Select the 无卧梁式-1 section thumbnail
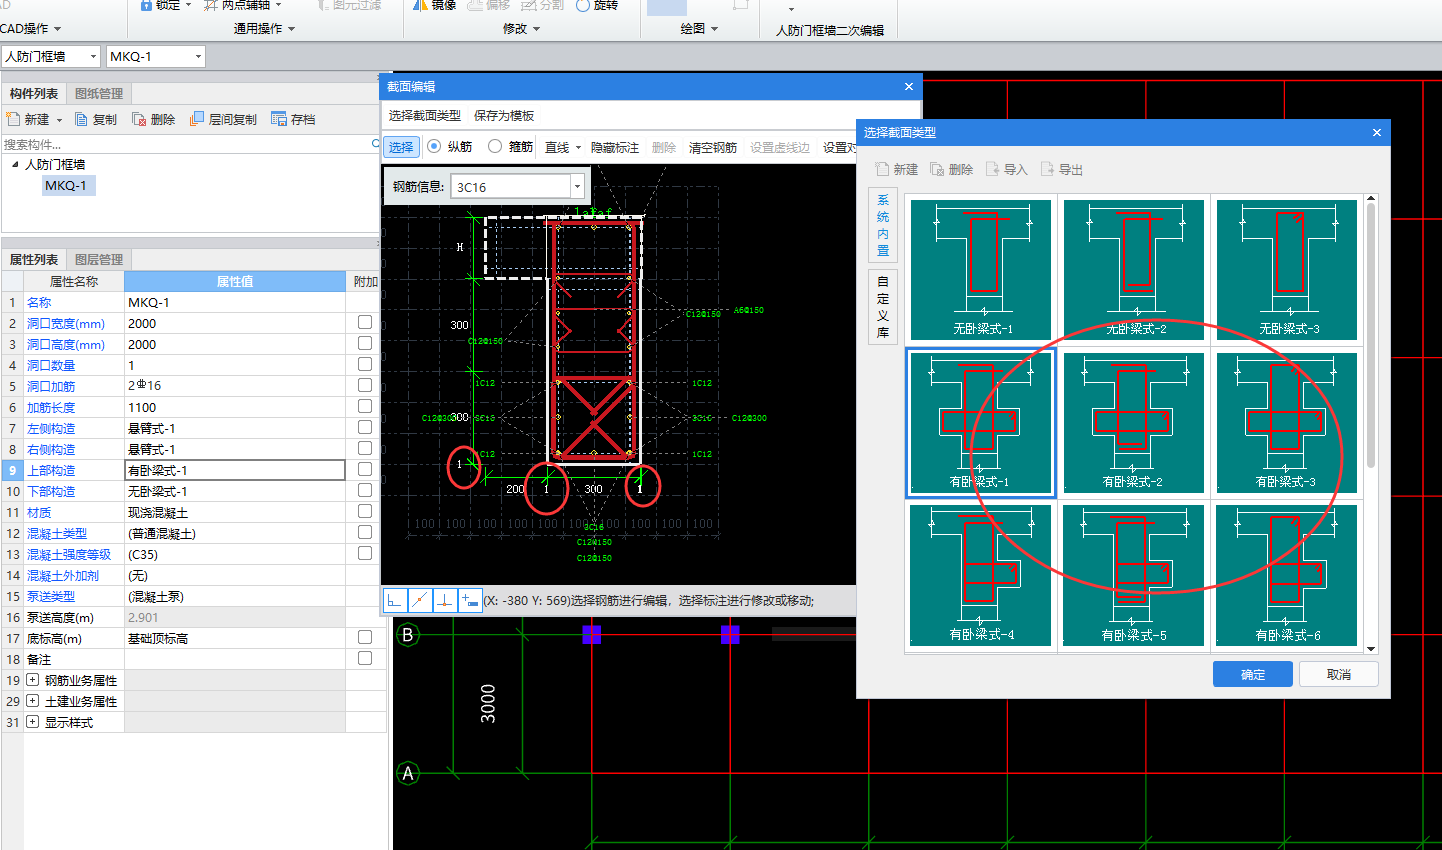This screenshot has width=1442, height=850. pos(981,269)
